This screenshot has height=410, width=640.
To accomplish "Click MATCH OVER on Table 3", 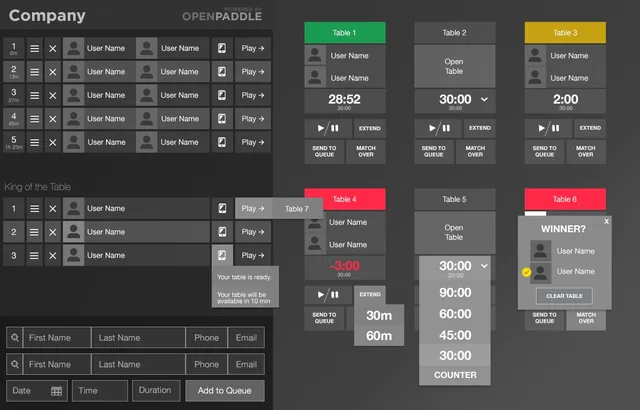I will [586, 151].
